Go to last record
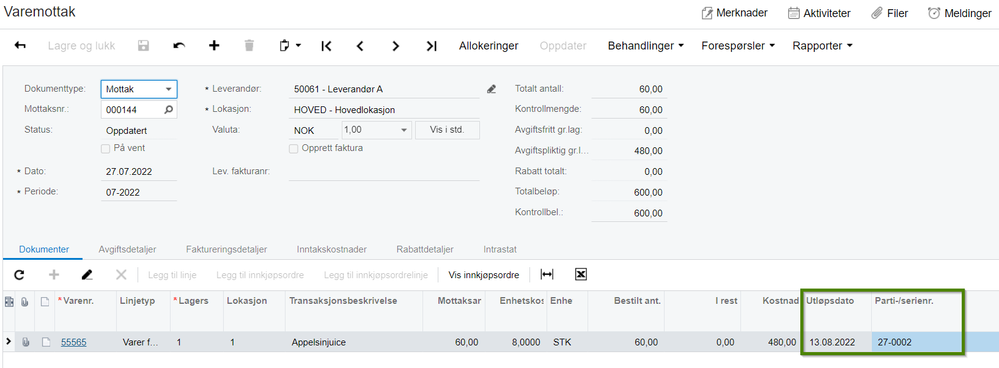Screen dimensions: 999x368 [431, 46]
